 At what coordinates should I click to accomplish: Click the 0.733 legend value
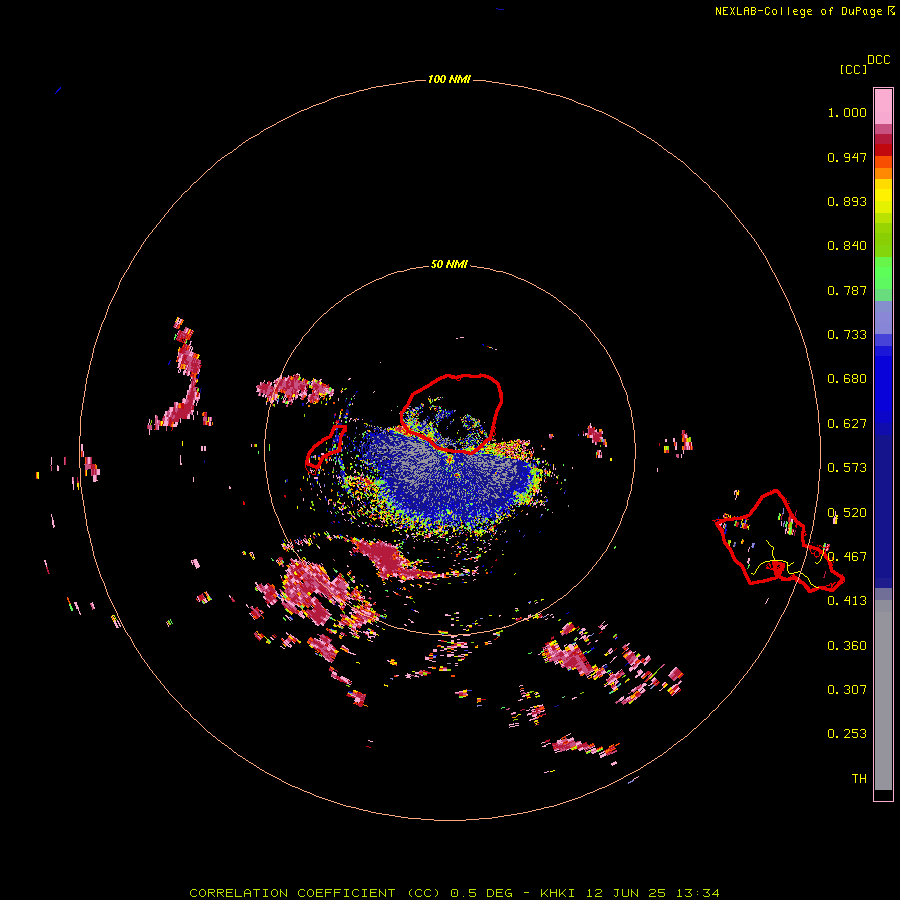click(847, 335)
